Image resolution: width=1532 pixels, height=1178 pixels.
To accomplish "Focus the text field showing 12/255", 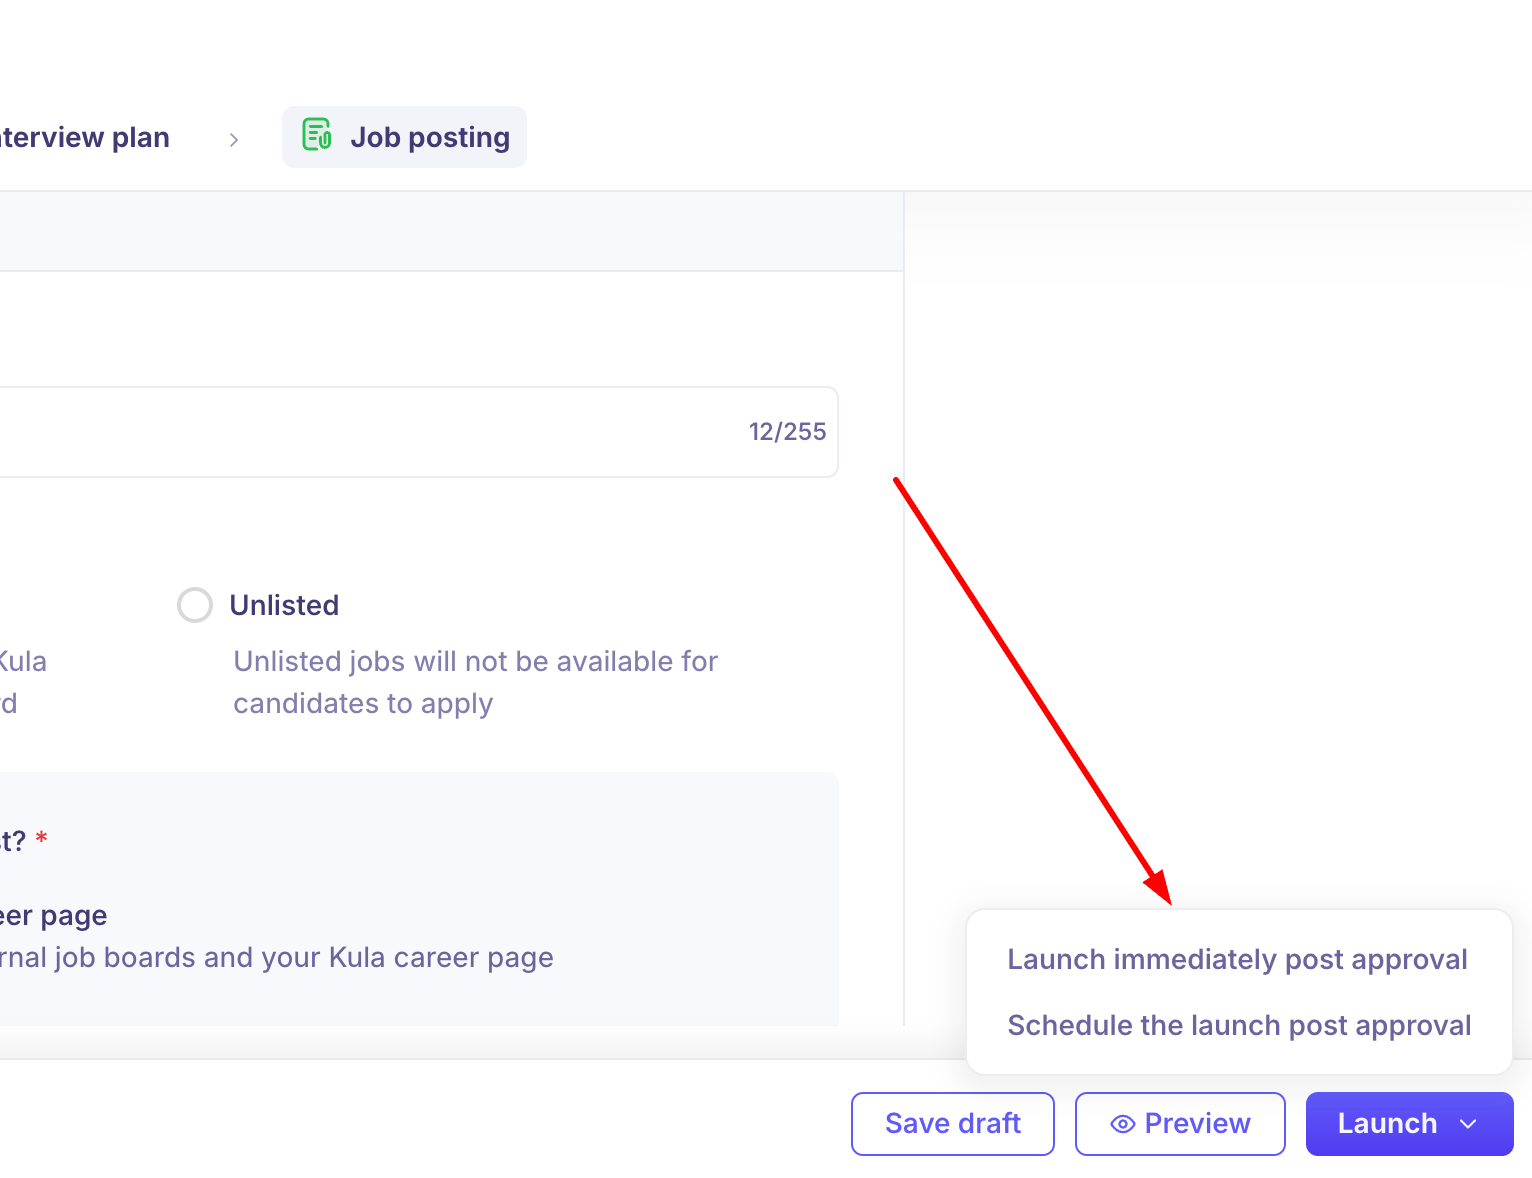I will [418, 432].
